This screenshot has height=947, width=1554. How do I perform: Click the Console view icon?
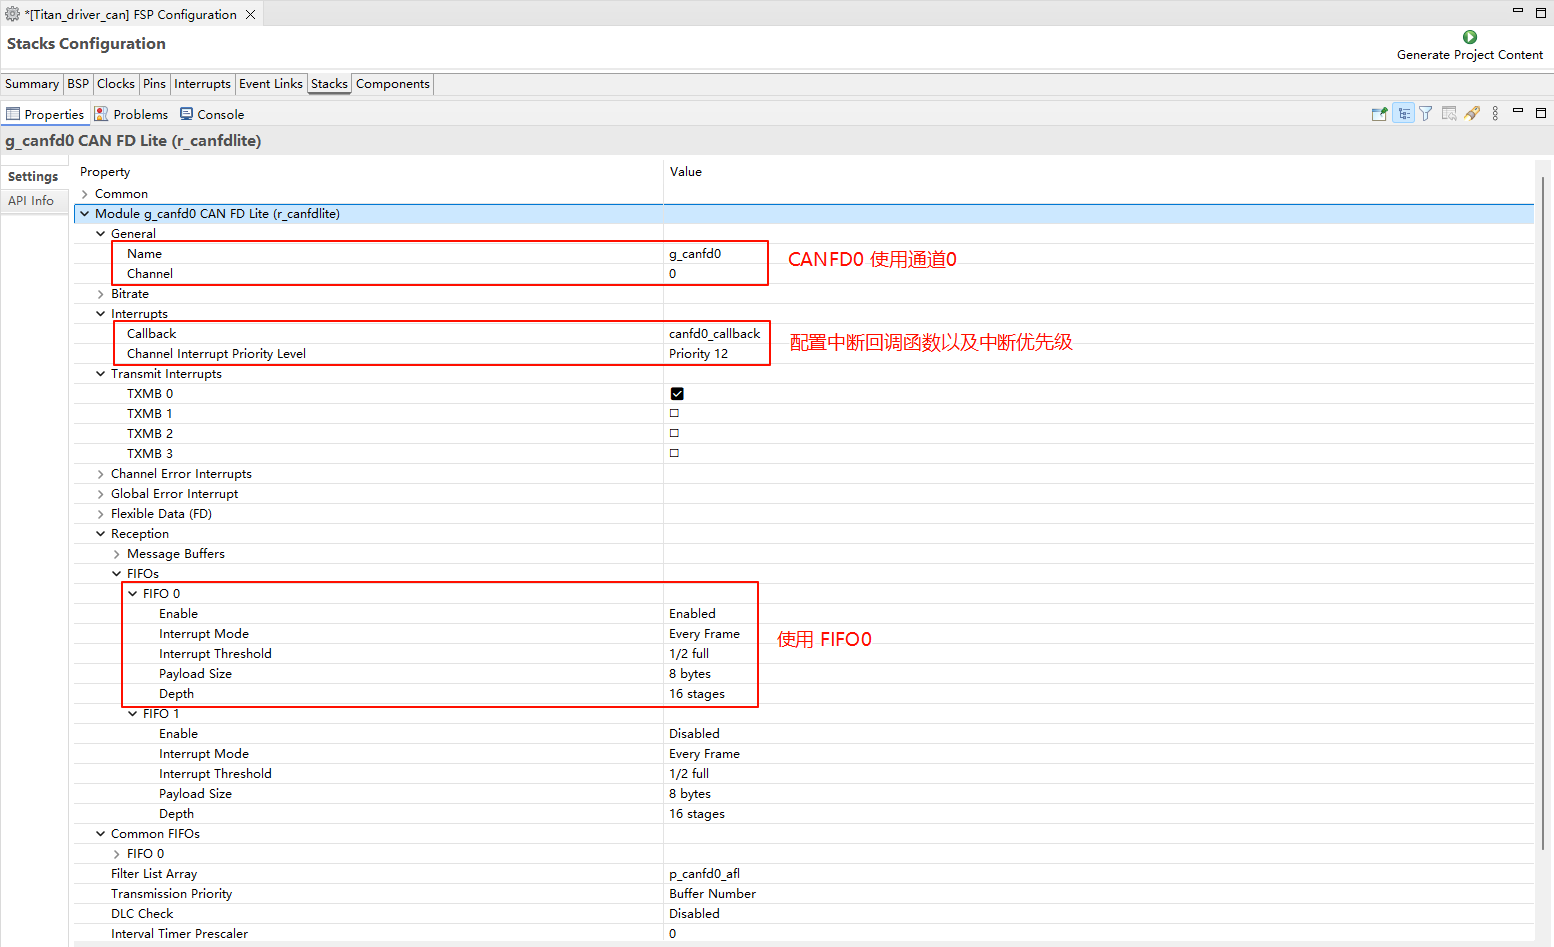pyautogui.click(x=186, y=114)
